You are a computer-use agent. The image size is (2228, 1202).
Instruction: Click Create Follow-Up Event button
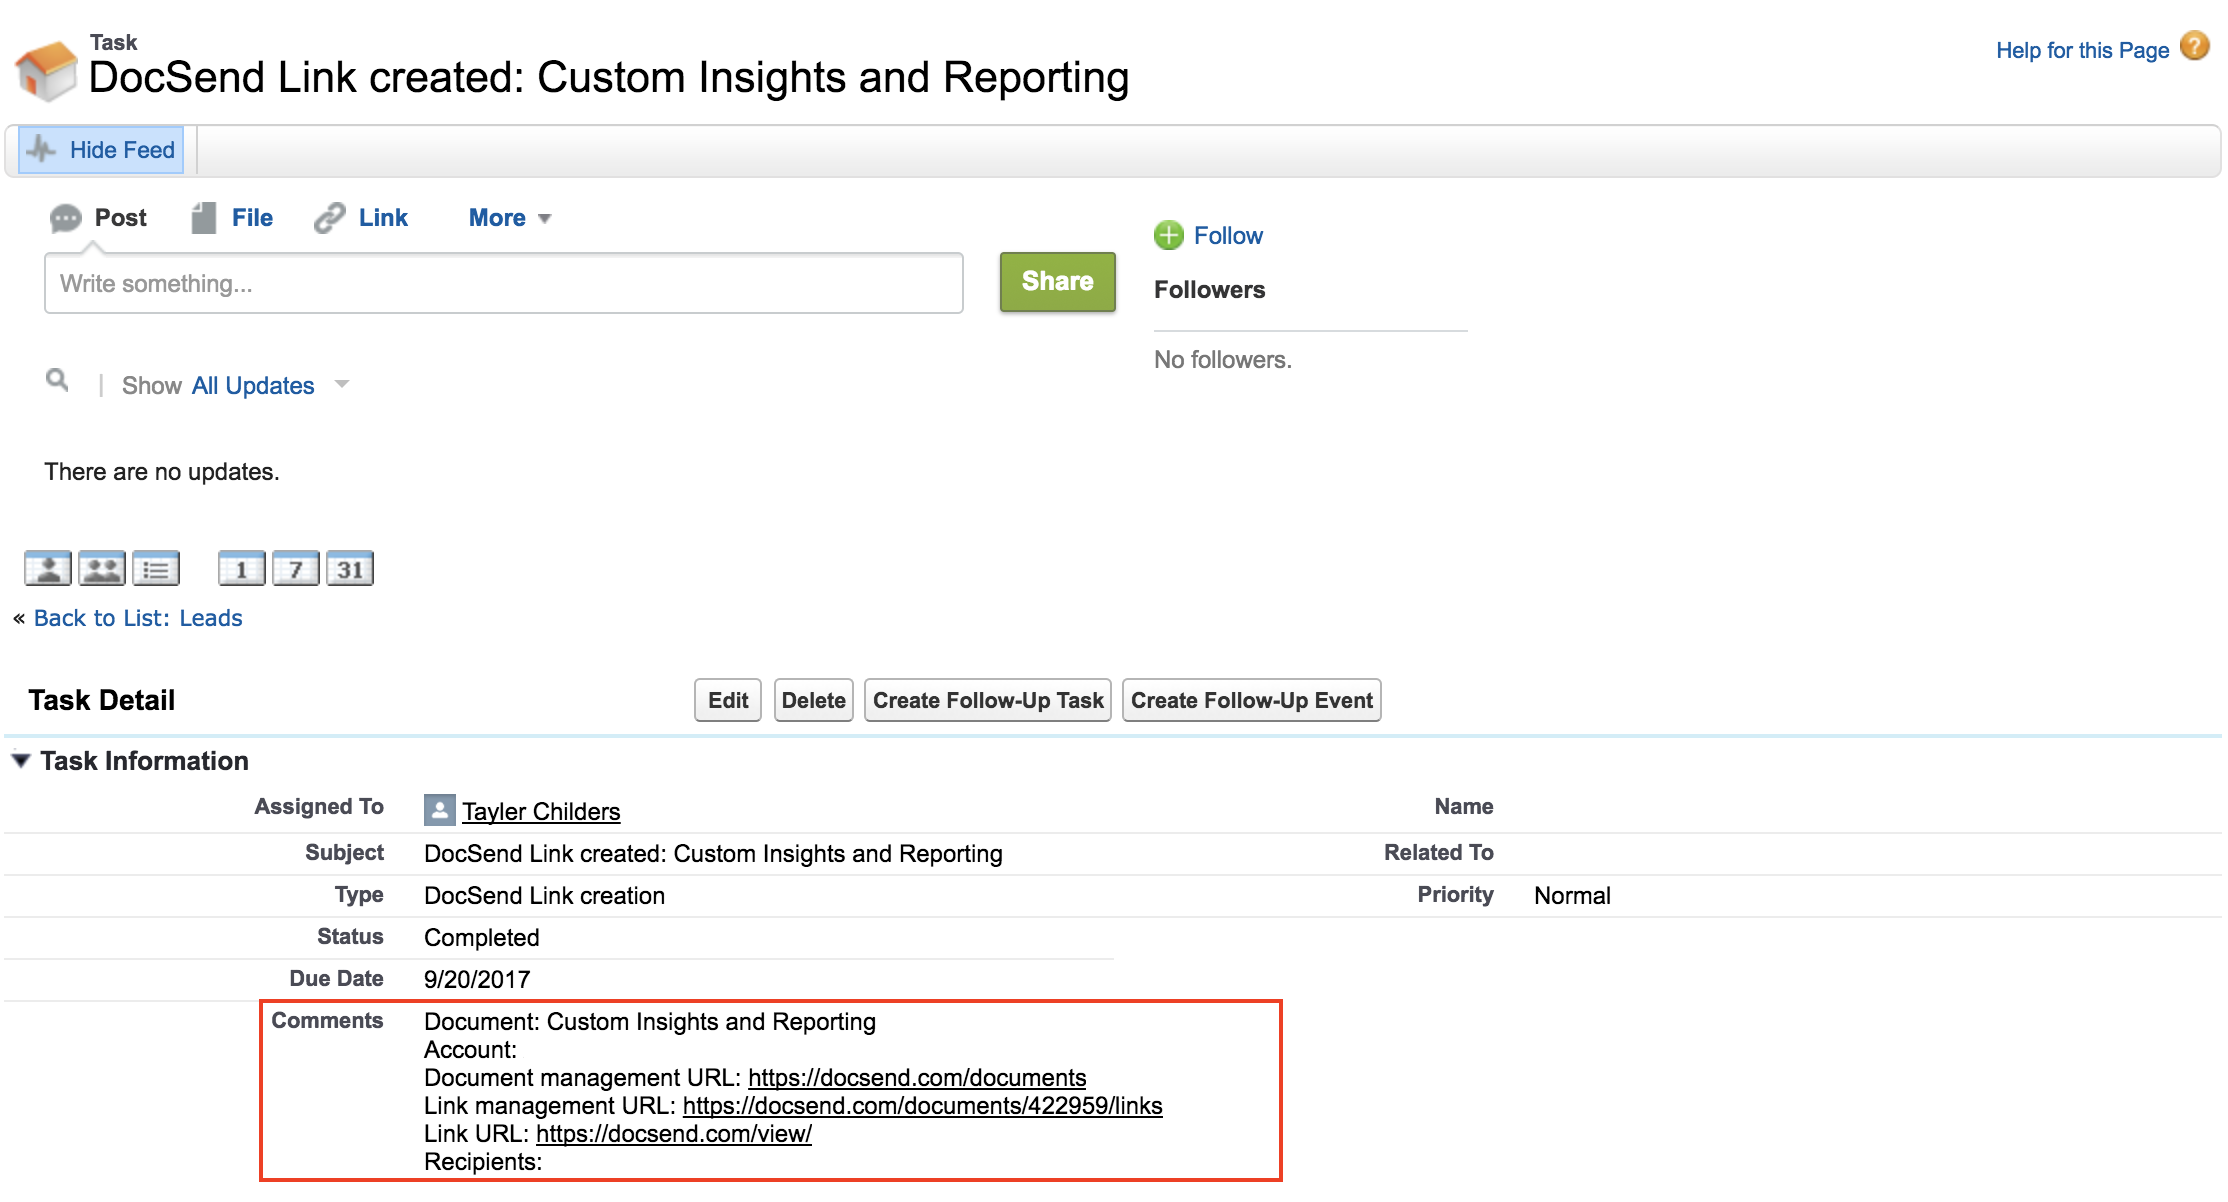click(x=1252, y=700)
